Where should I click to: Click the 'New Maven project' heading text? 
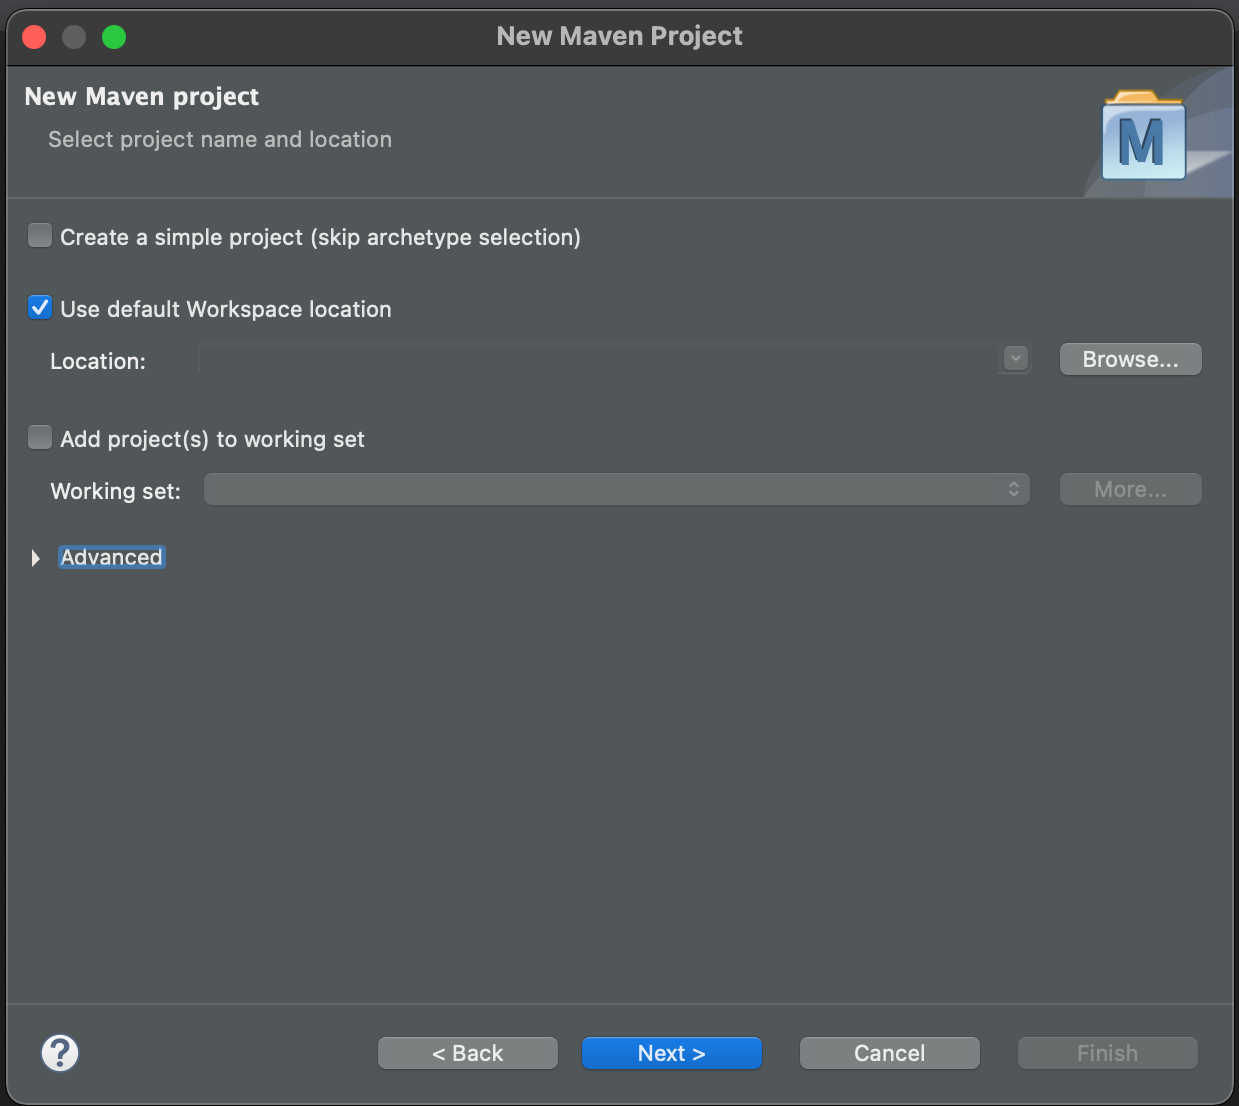(x=142, y=97)
